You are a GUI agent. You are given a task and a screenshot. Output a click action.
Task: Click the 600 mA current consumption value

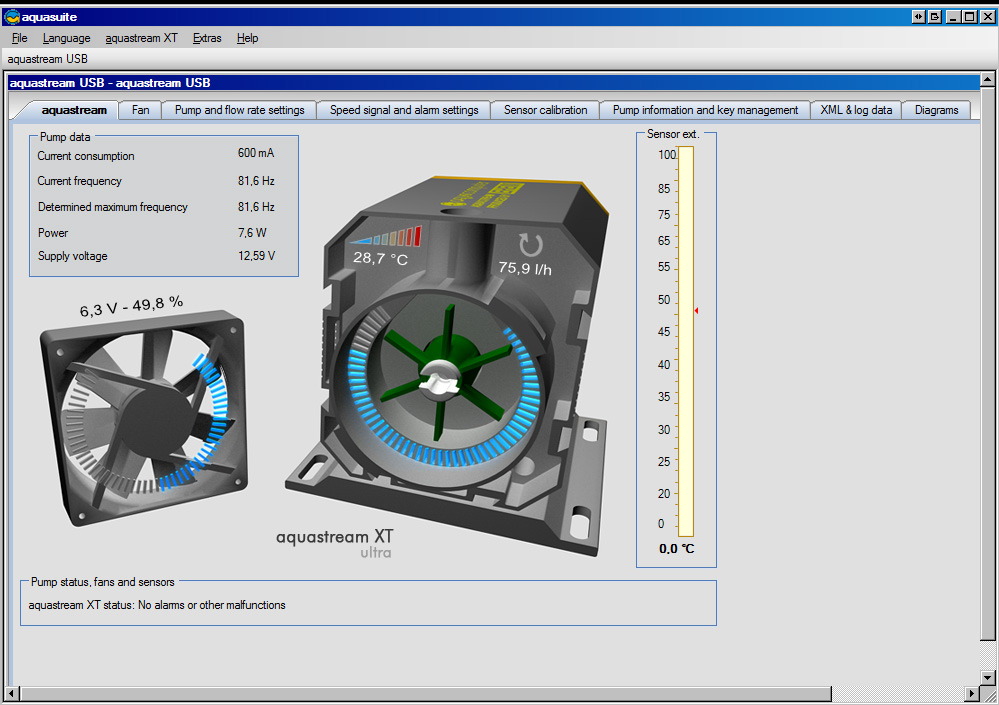(256, 153)
